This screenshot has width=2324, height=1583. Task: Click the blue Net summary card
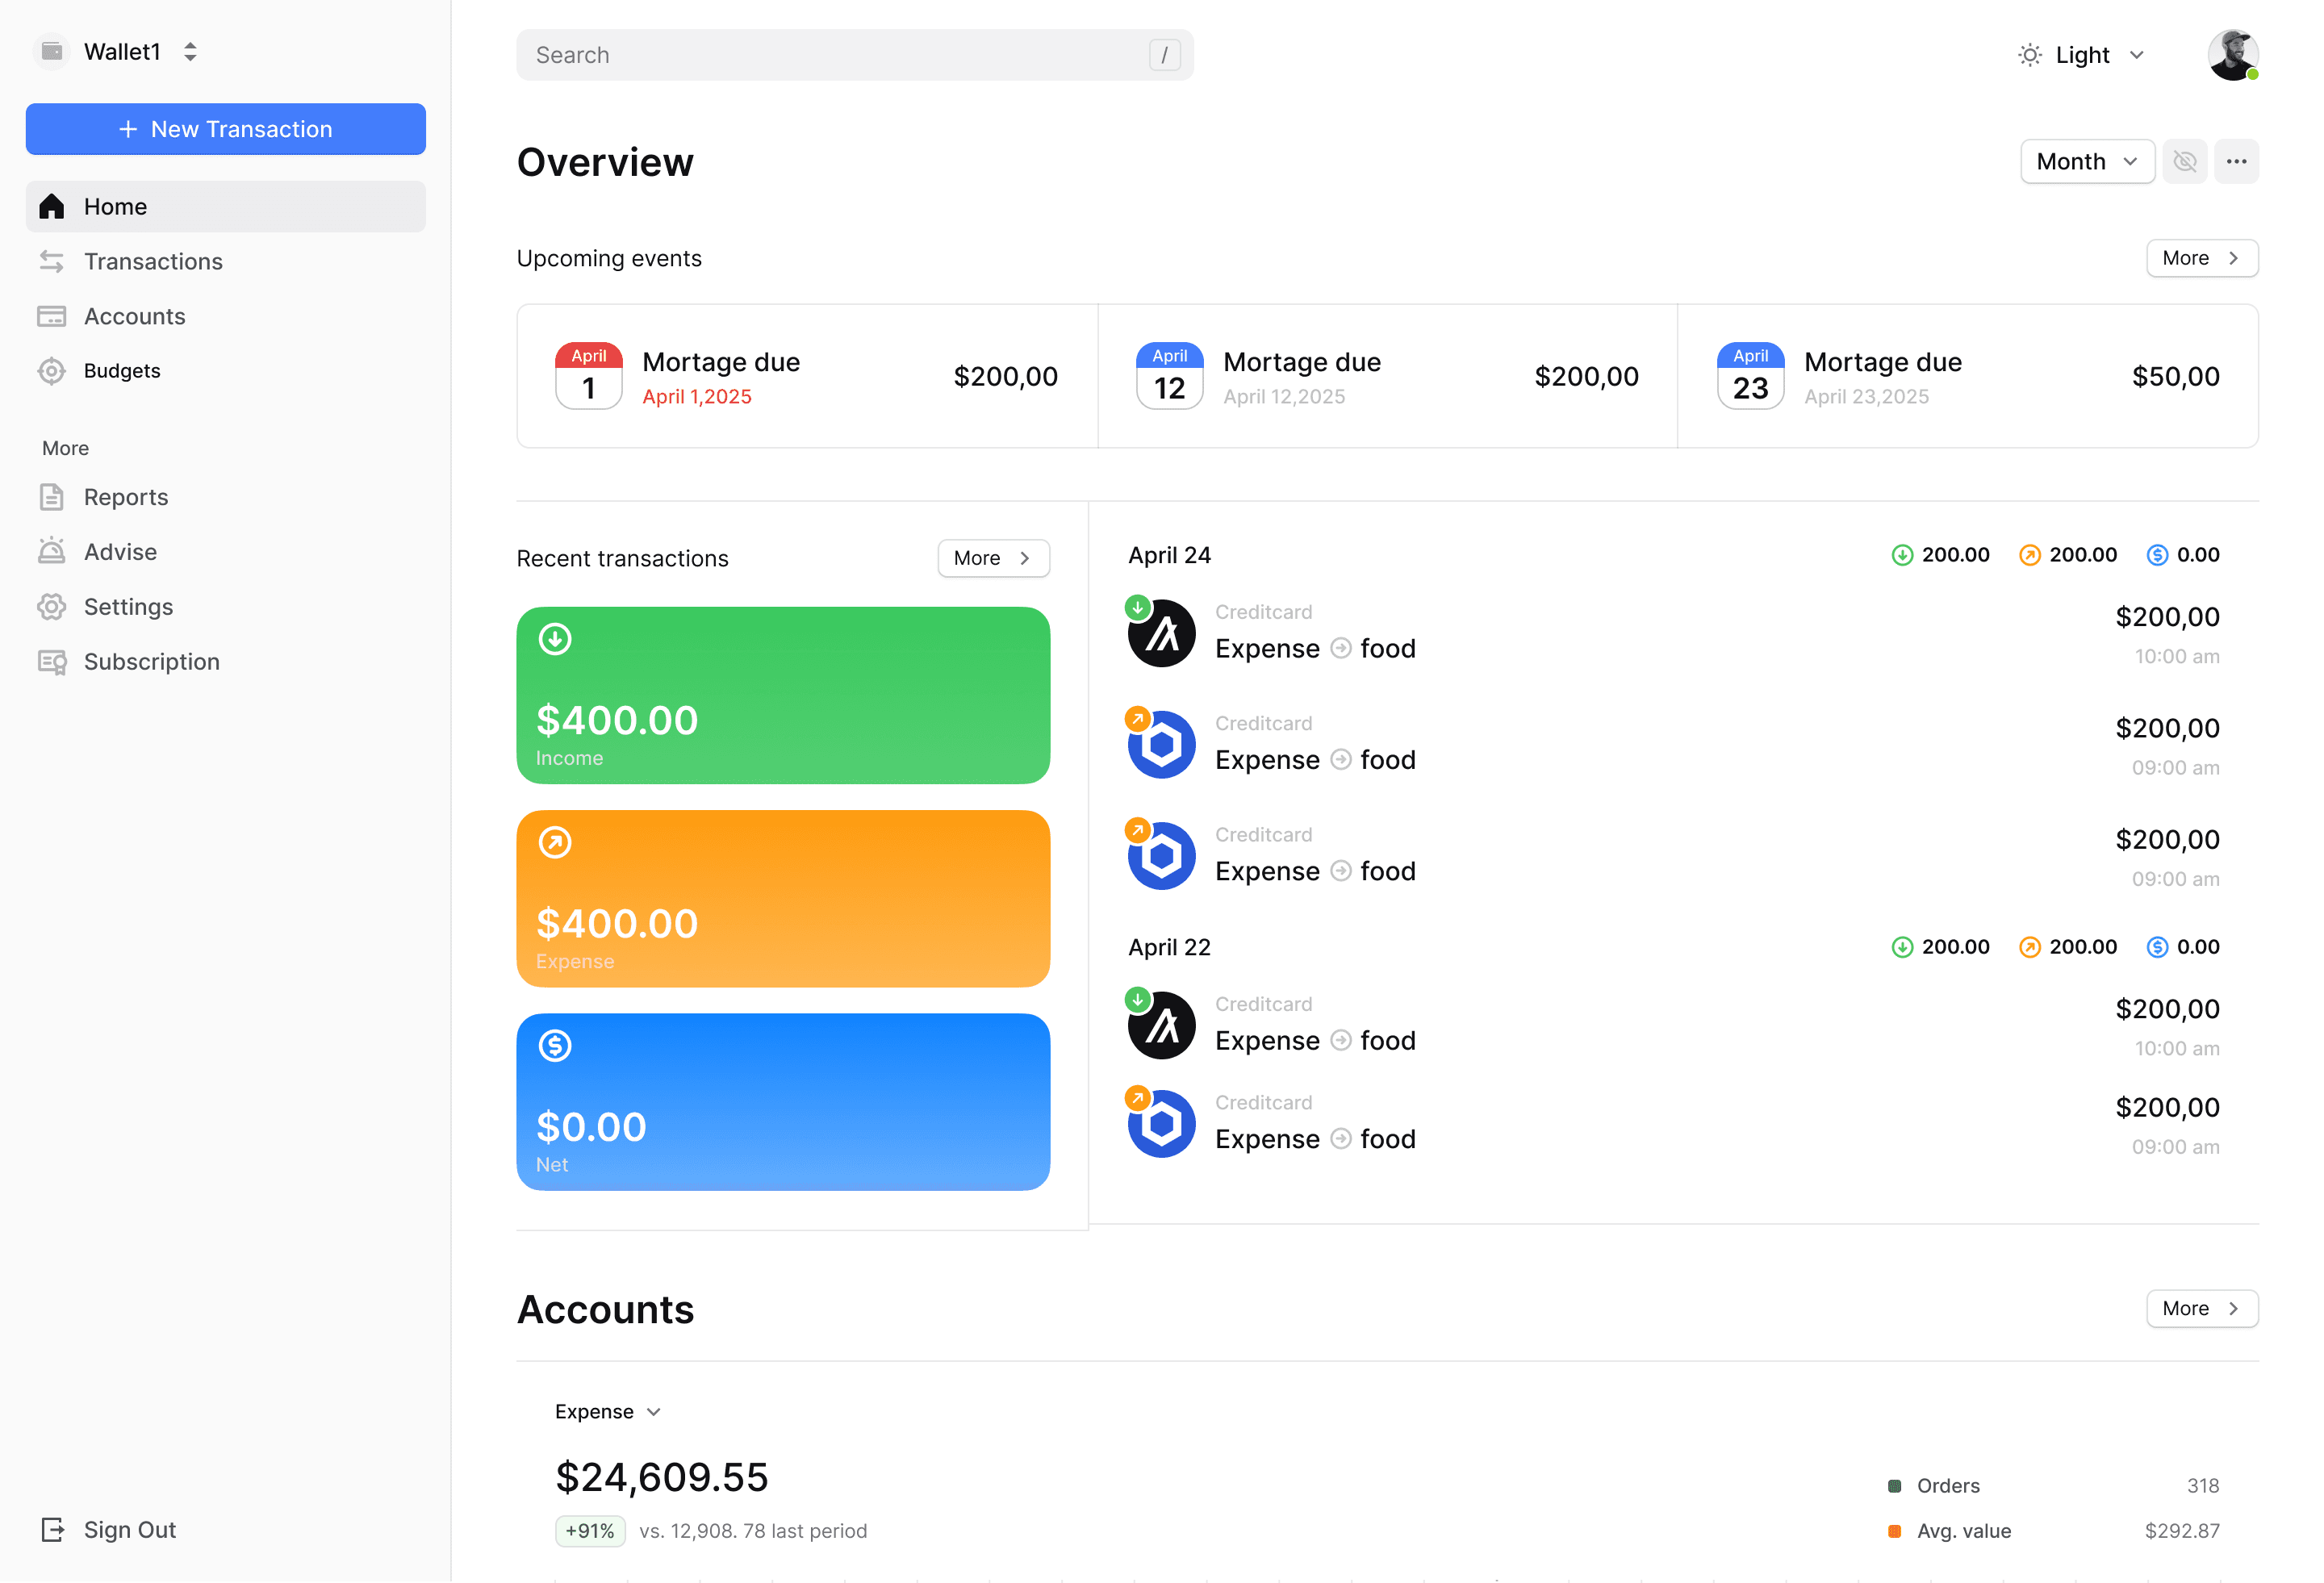click(783, 1101)
